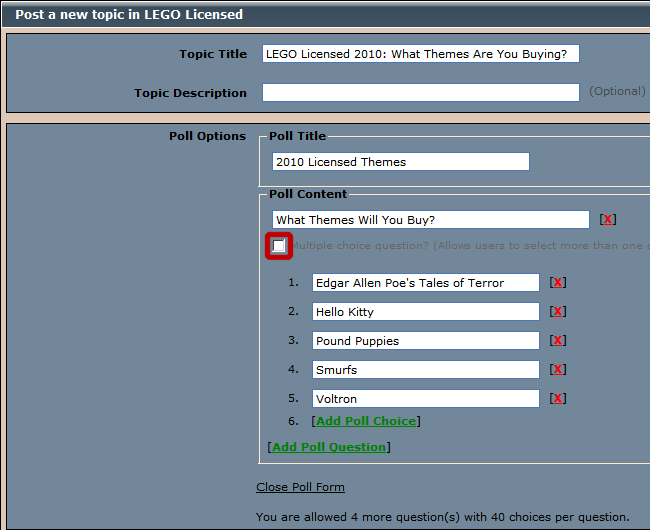Close the poll form

point(300,487)
